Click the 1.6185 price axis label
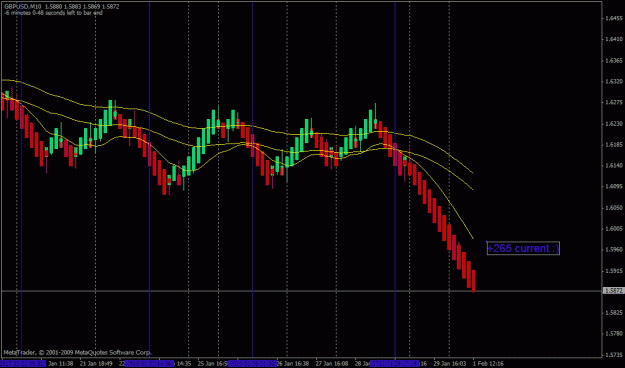 tap(613, 145)
